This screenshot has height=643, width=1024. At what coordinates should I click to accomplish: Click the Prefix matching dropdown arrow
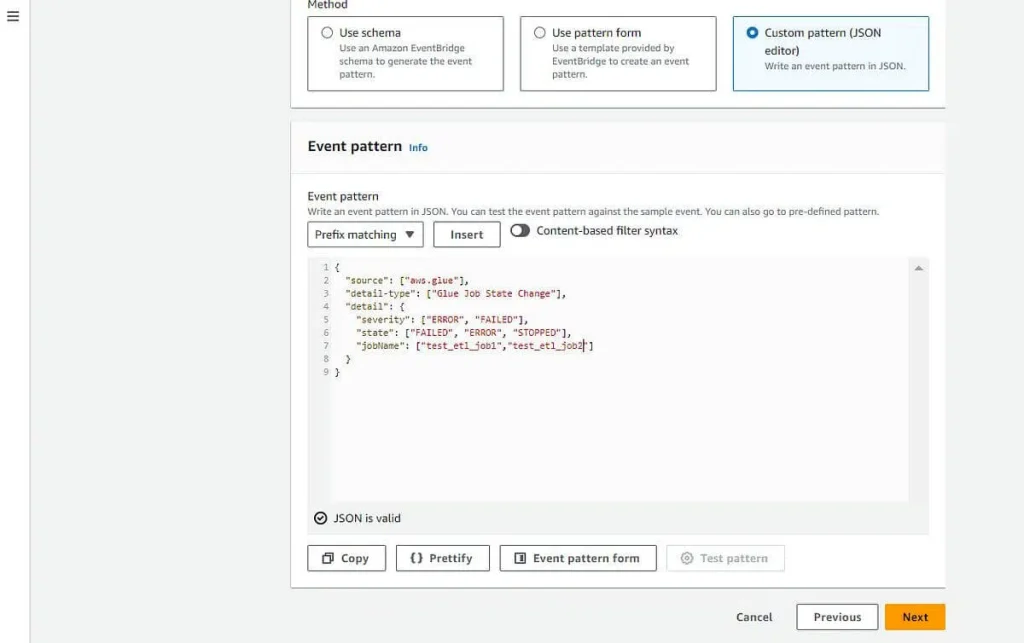click(x=409, y=234)
